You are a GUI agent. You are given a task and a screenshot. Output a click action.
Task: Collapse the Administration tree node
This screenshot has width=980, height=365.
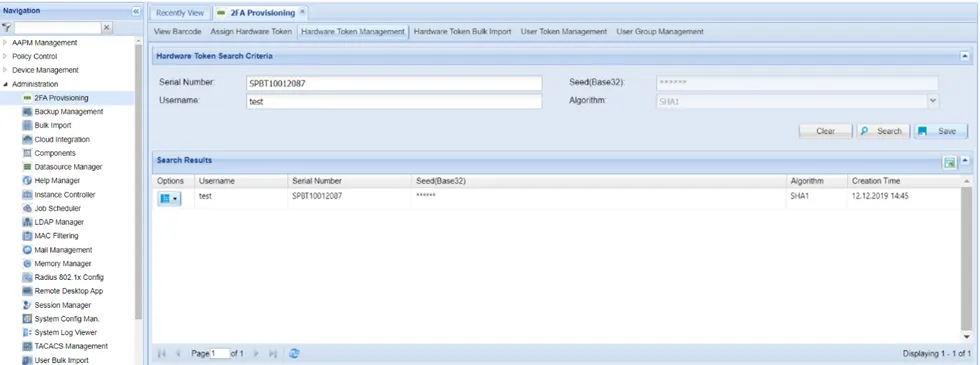[x=6, y=84]
